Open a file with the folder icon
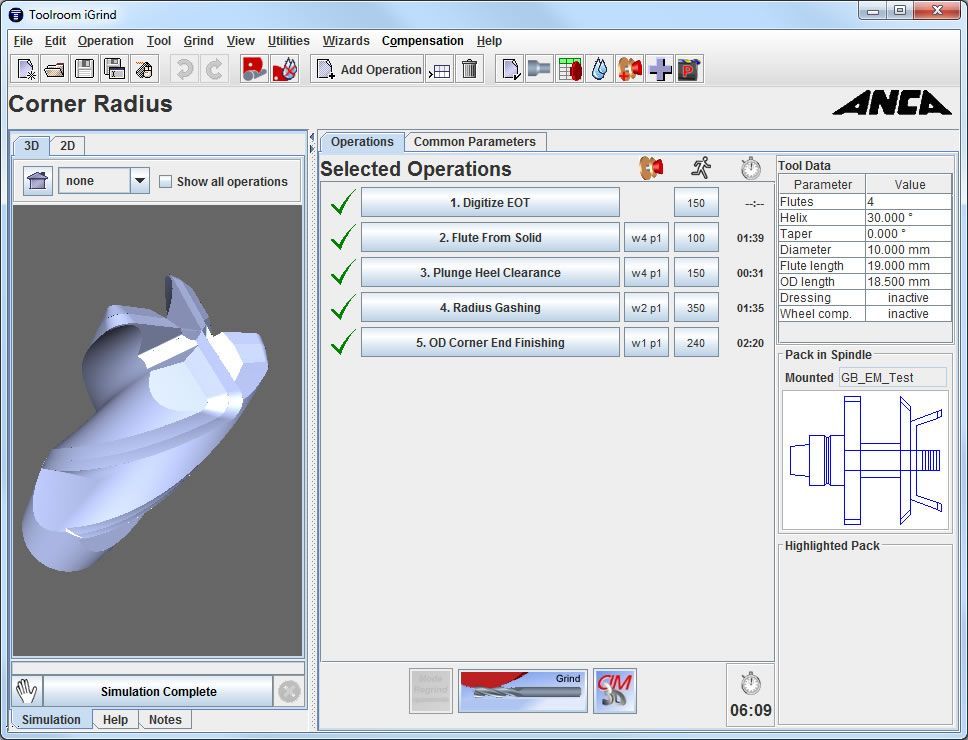This screenshot has width=968, height=740. click(x=55, y=69)
